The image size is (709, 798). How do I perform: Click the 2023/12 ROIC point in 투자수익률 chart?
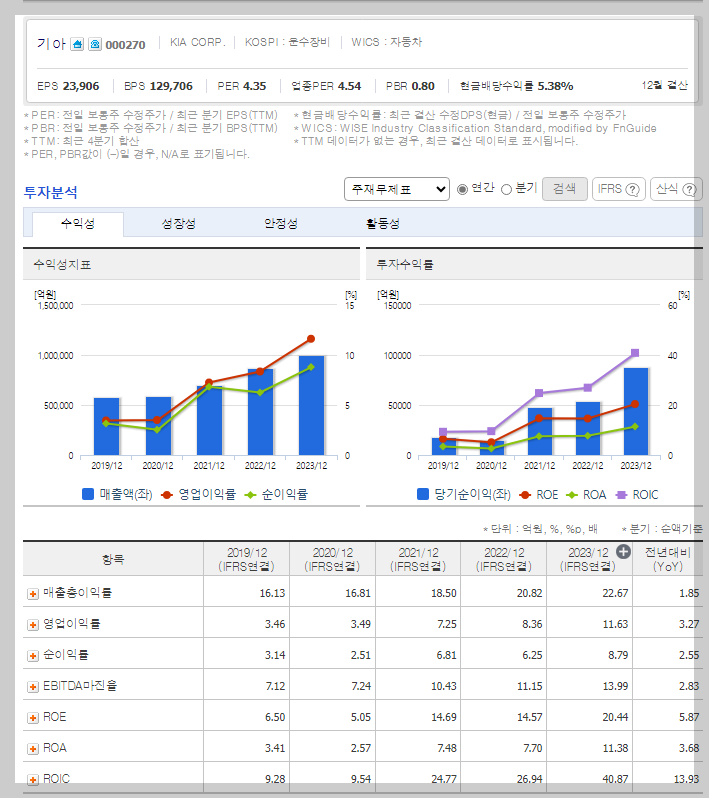tap(635, 353)
